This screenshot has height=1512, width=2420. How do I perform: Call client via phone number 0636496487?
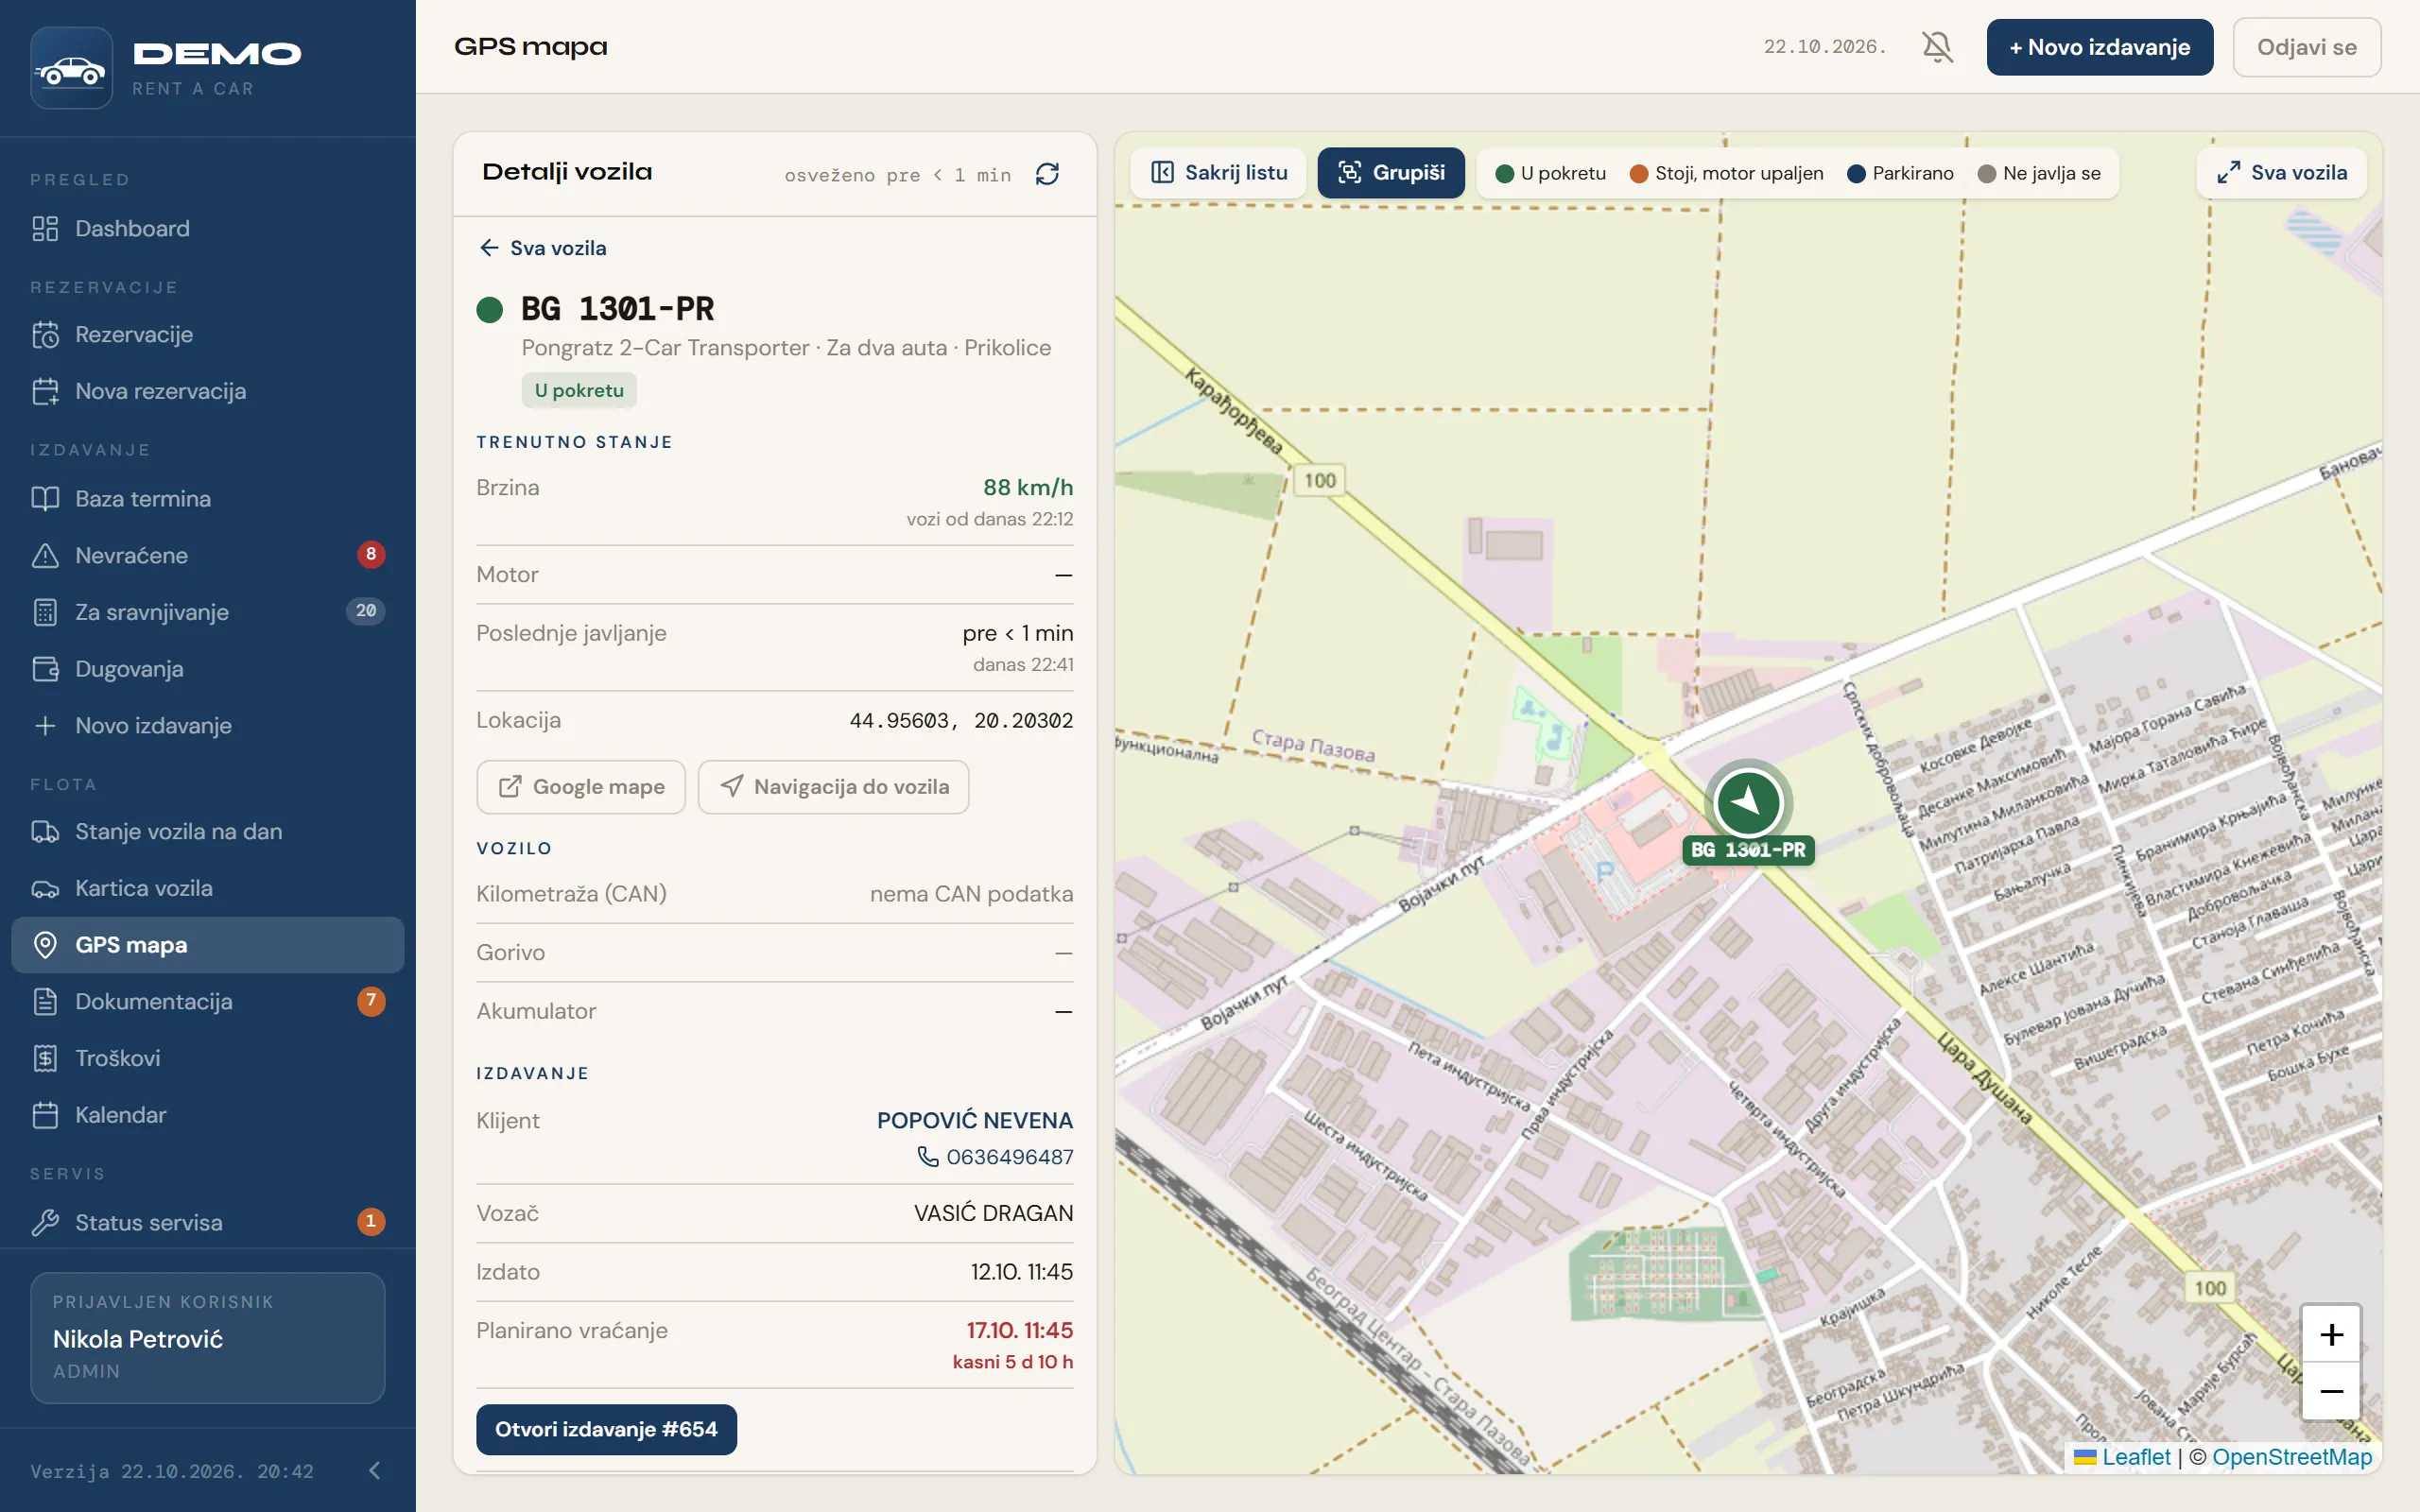coord(995,1157)
